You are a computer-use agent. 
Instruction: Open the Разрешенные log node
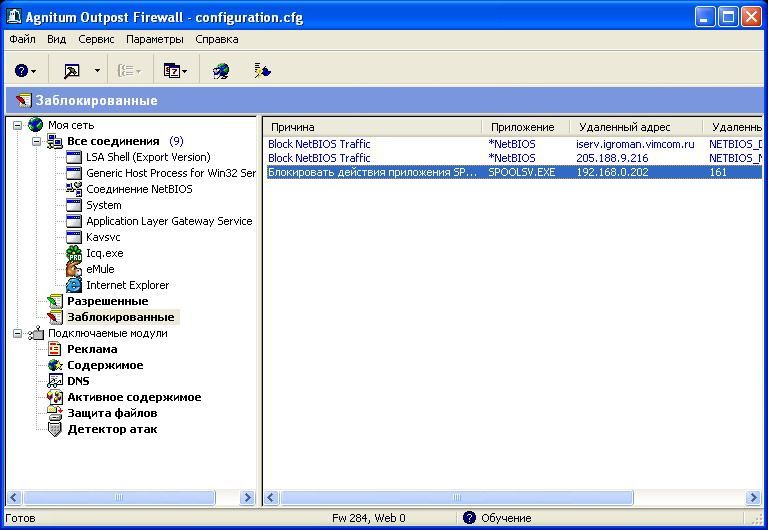tap(107, 301)
